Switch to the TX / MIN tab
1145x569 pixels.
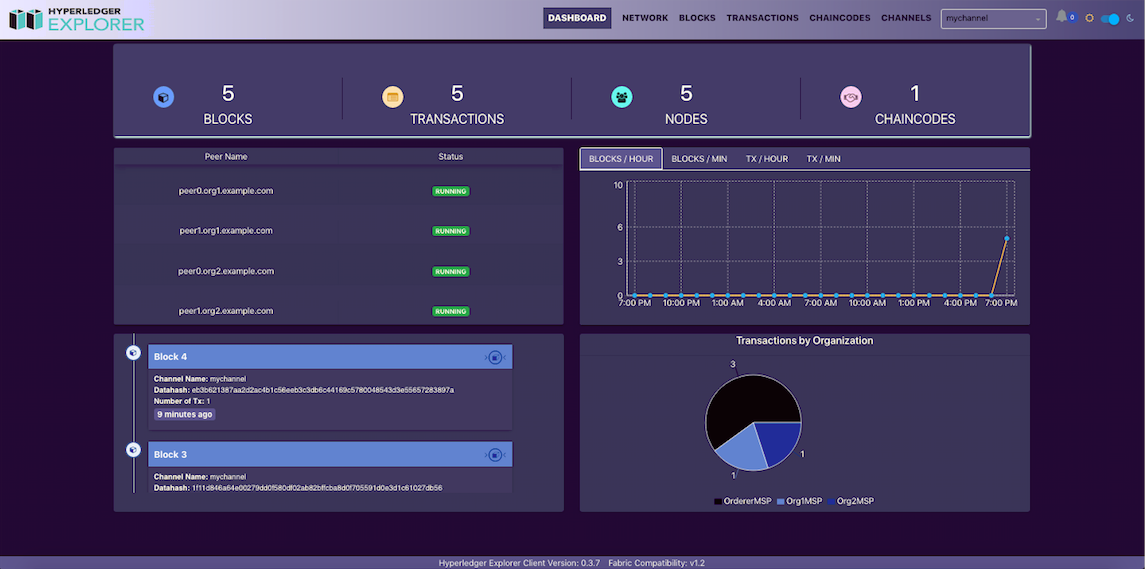coord(823,159)
